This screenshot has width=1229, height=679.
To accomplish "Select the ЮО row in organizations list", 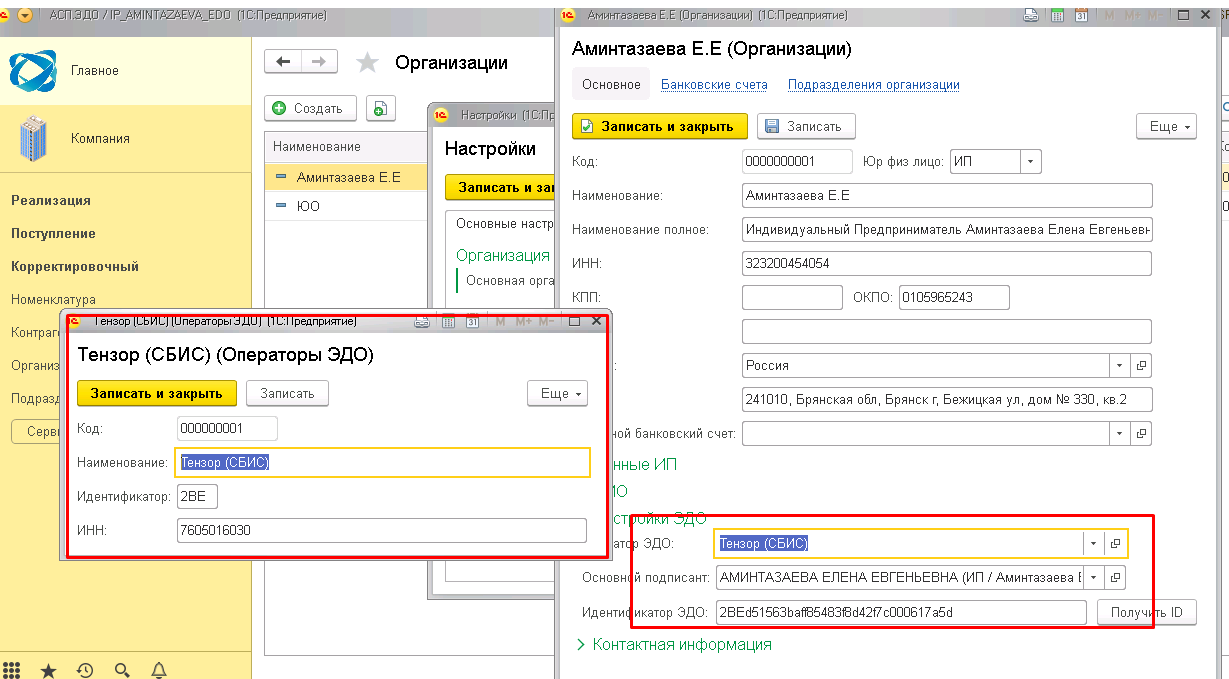I will (x=308, y=206).
